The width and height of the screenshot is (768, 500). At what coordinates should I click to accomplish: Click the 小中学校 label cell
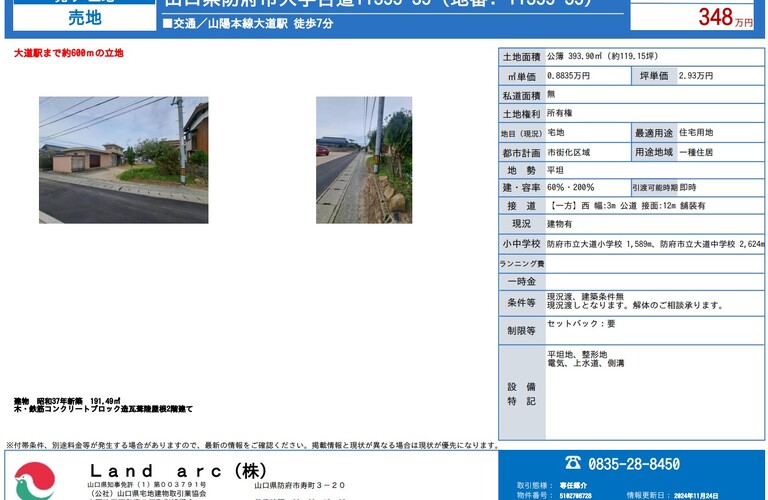[522, 243]
